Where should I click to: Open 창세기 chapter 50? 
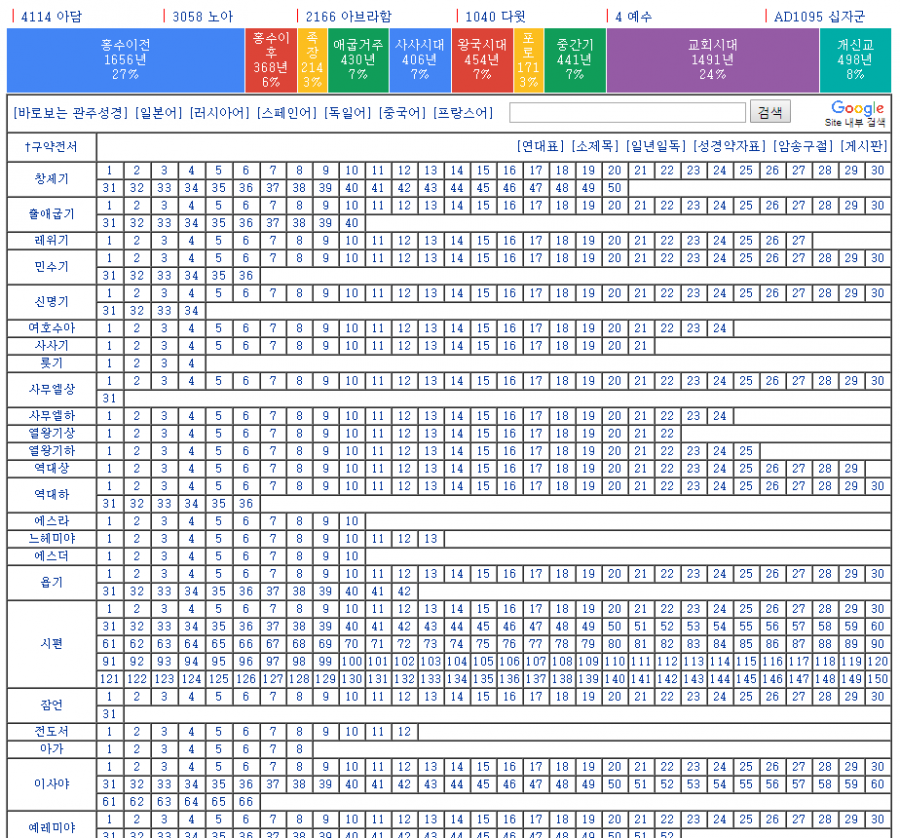point(615,188)
